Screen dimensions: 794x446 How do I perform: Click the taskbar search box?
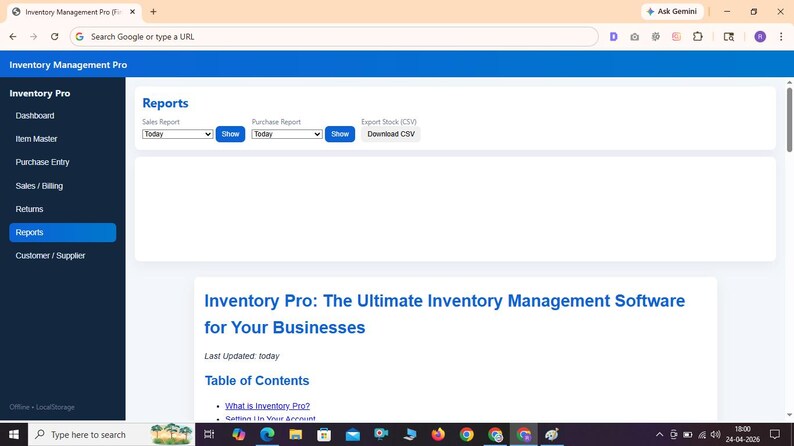coord(111,434)
